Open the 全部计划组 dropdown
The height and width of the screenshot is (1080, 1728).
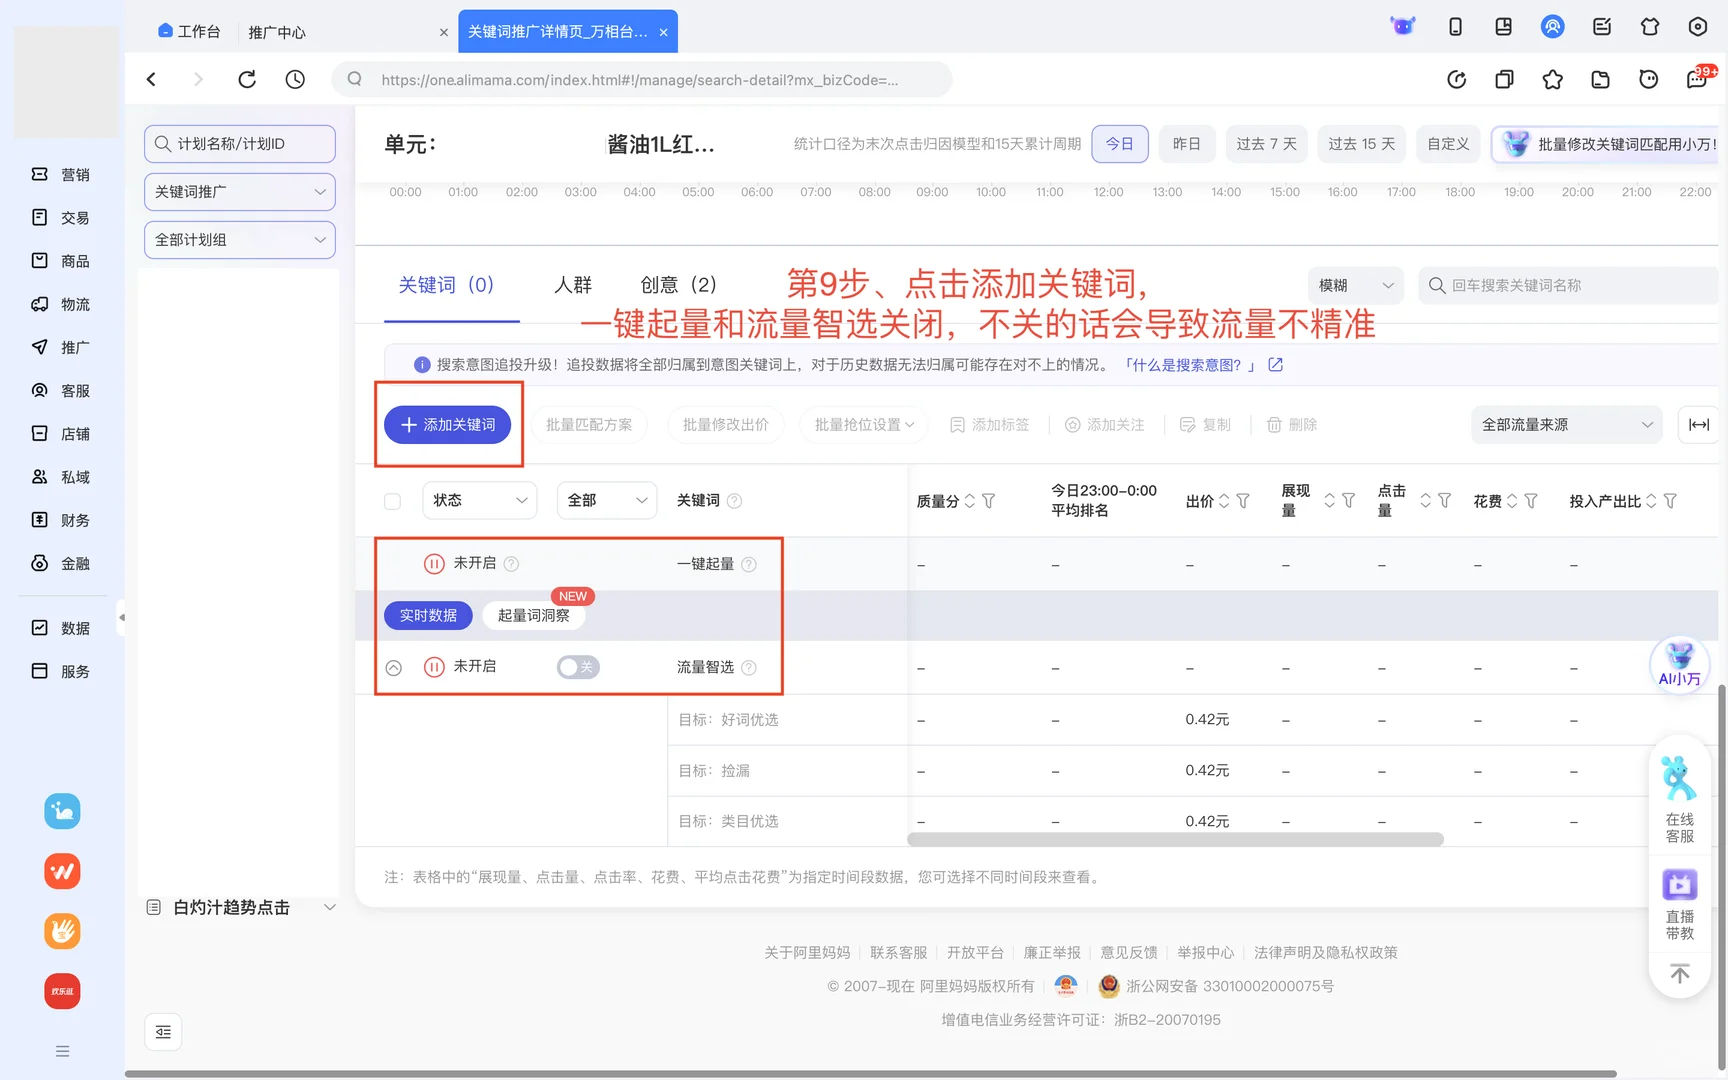(x=239, y=240)
